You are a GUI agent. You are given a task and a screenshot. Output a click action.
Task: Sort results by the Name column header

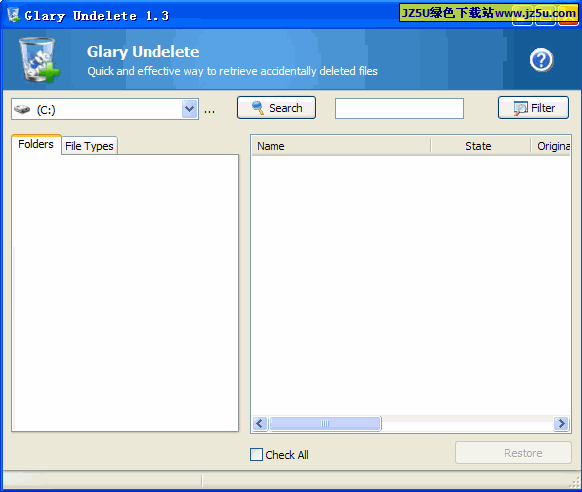coord(341,146)
